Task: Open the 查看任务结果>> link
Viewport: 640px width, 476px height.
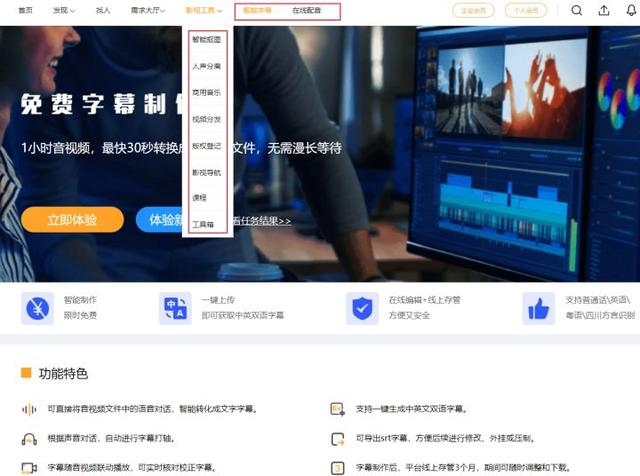Action: [262, 221]
